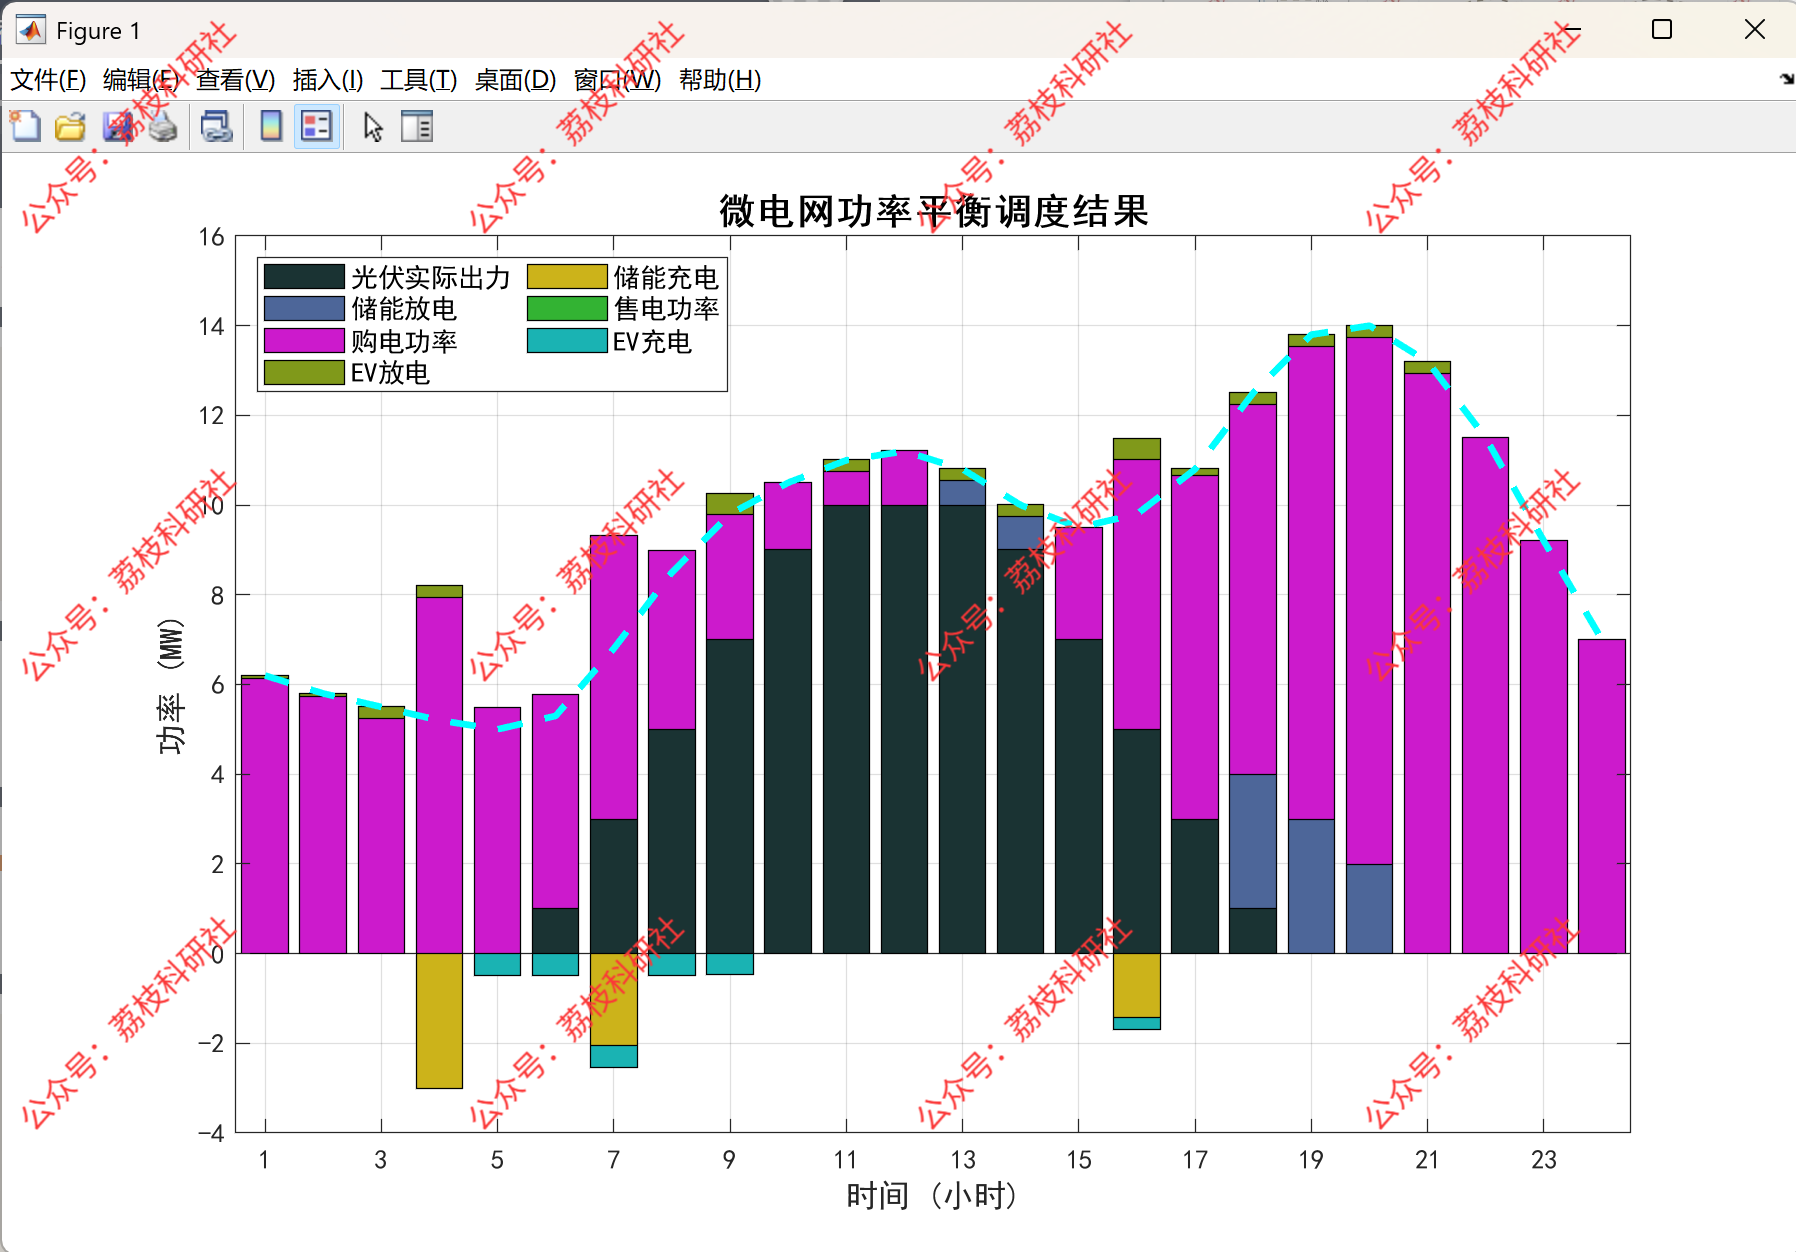The image size is (1796, 1252).
Task: Insert a colorbar using the toolbar icon
Action: [271, 127]
